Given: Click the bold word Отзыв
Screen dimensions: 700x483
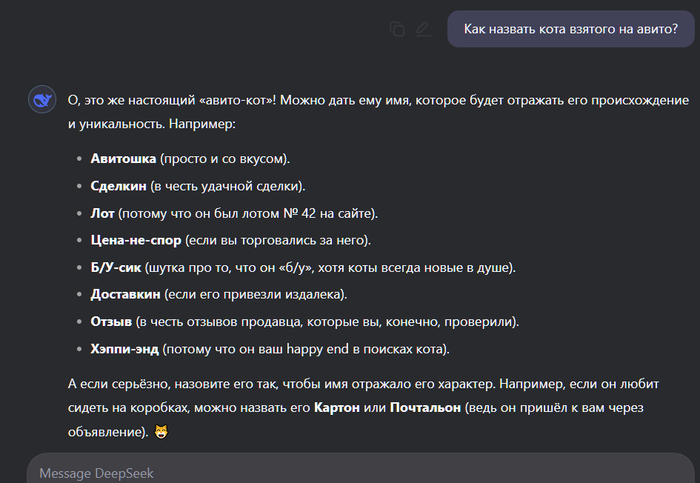Looking at the screenshot, I should (x=111, y=322).
